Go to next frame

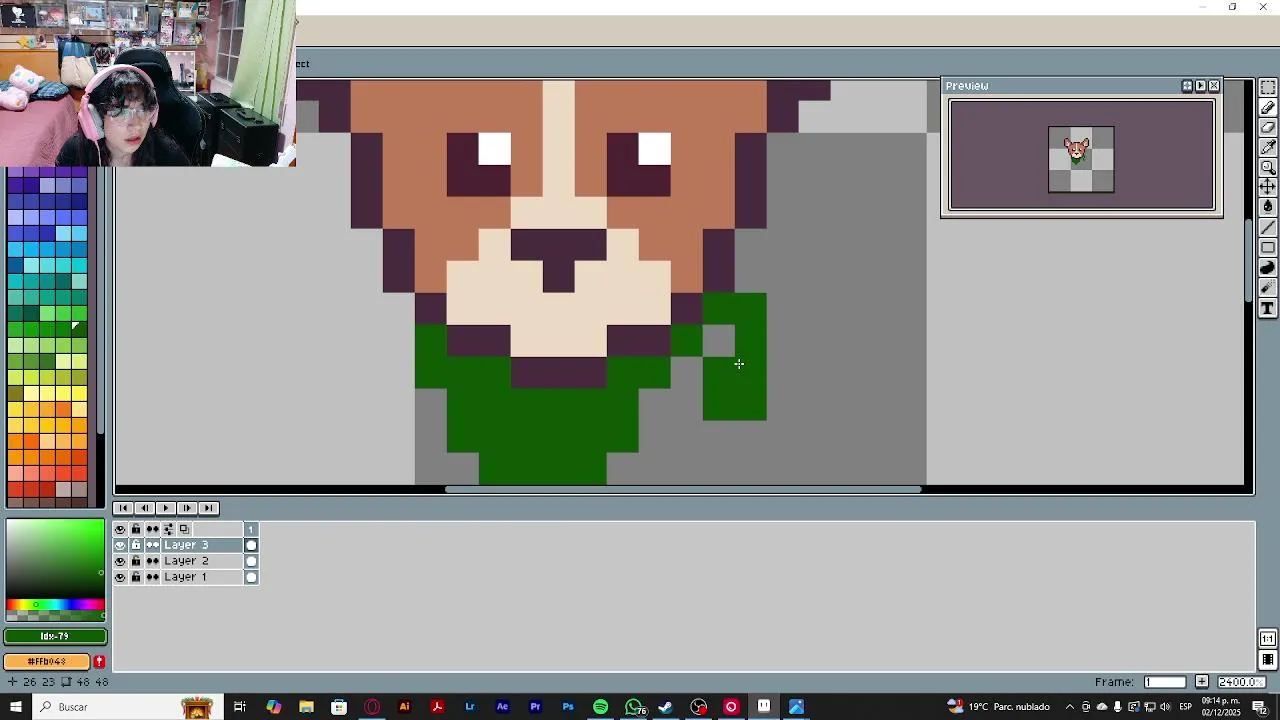pos(187,508)
